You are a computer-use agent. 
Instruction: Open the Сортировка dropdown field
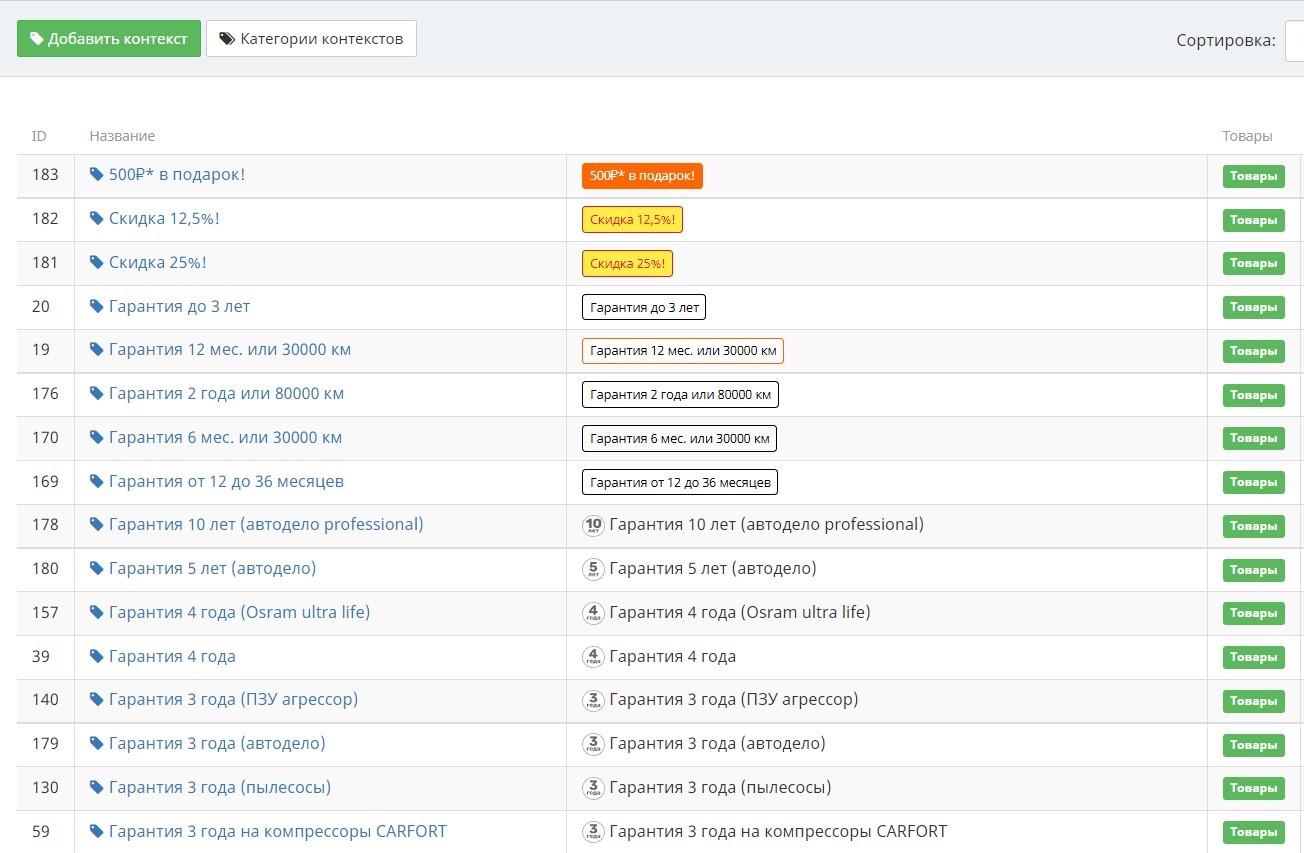[x=1294, y=41]
